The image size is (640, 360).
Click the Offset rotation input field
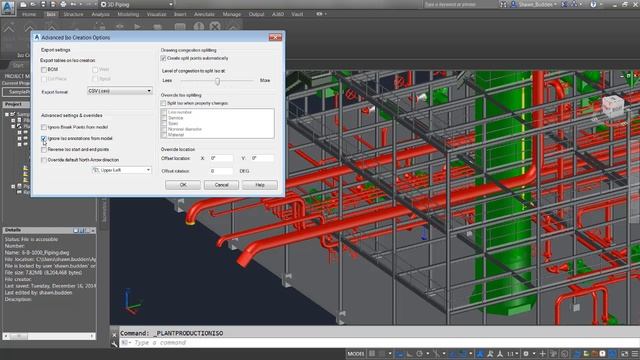221,171
